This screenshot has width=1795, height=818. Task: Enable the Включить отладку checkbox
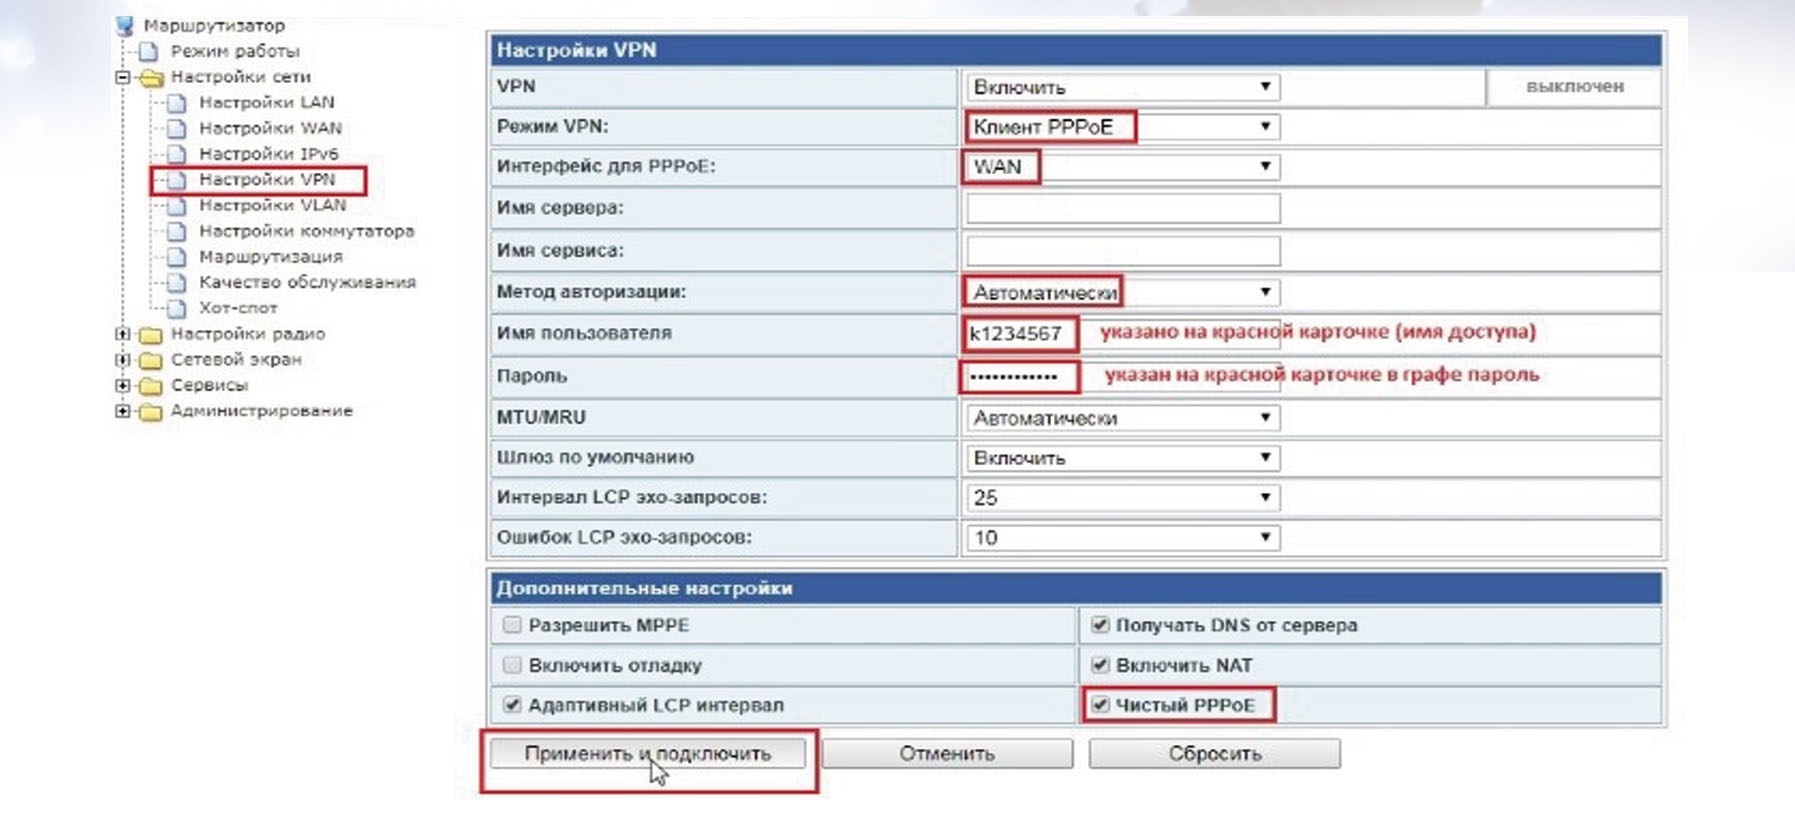(x=512, y=665)
